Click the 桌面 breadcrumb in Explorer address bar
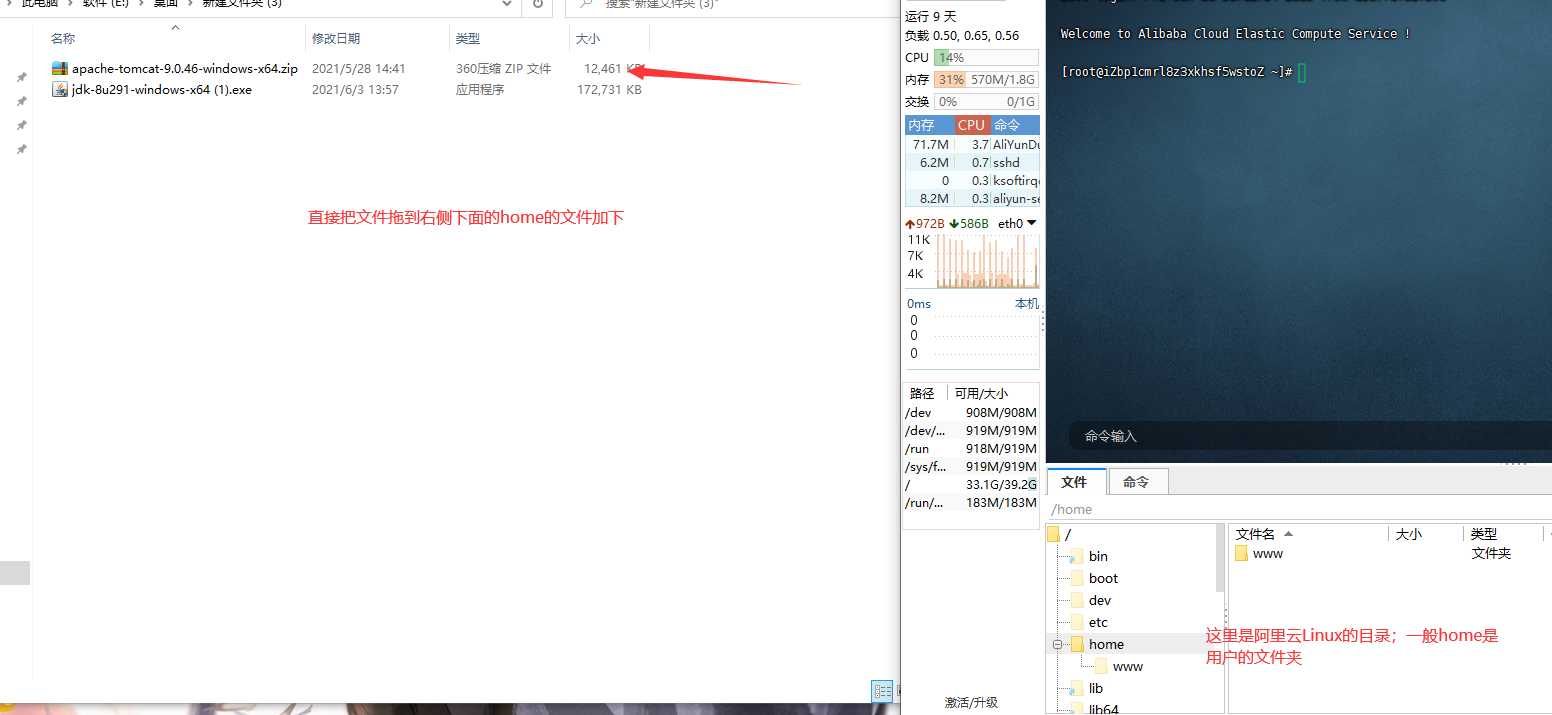 pyautogui.click(x=166, y=3)
